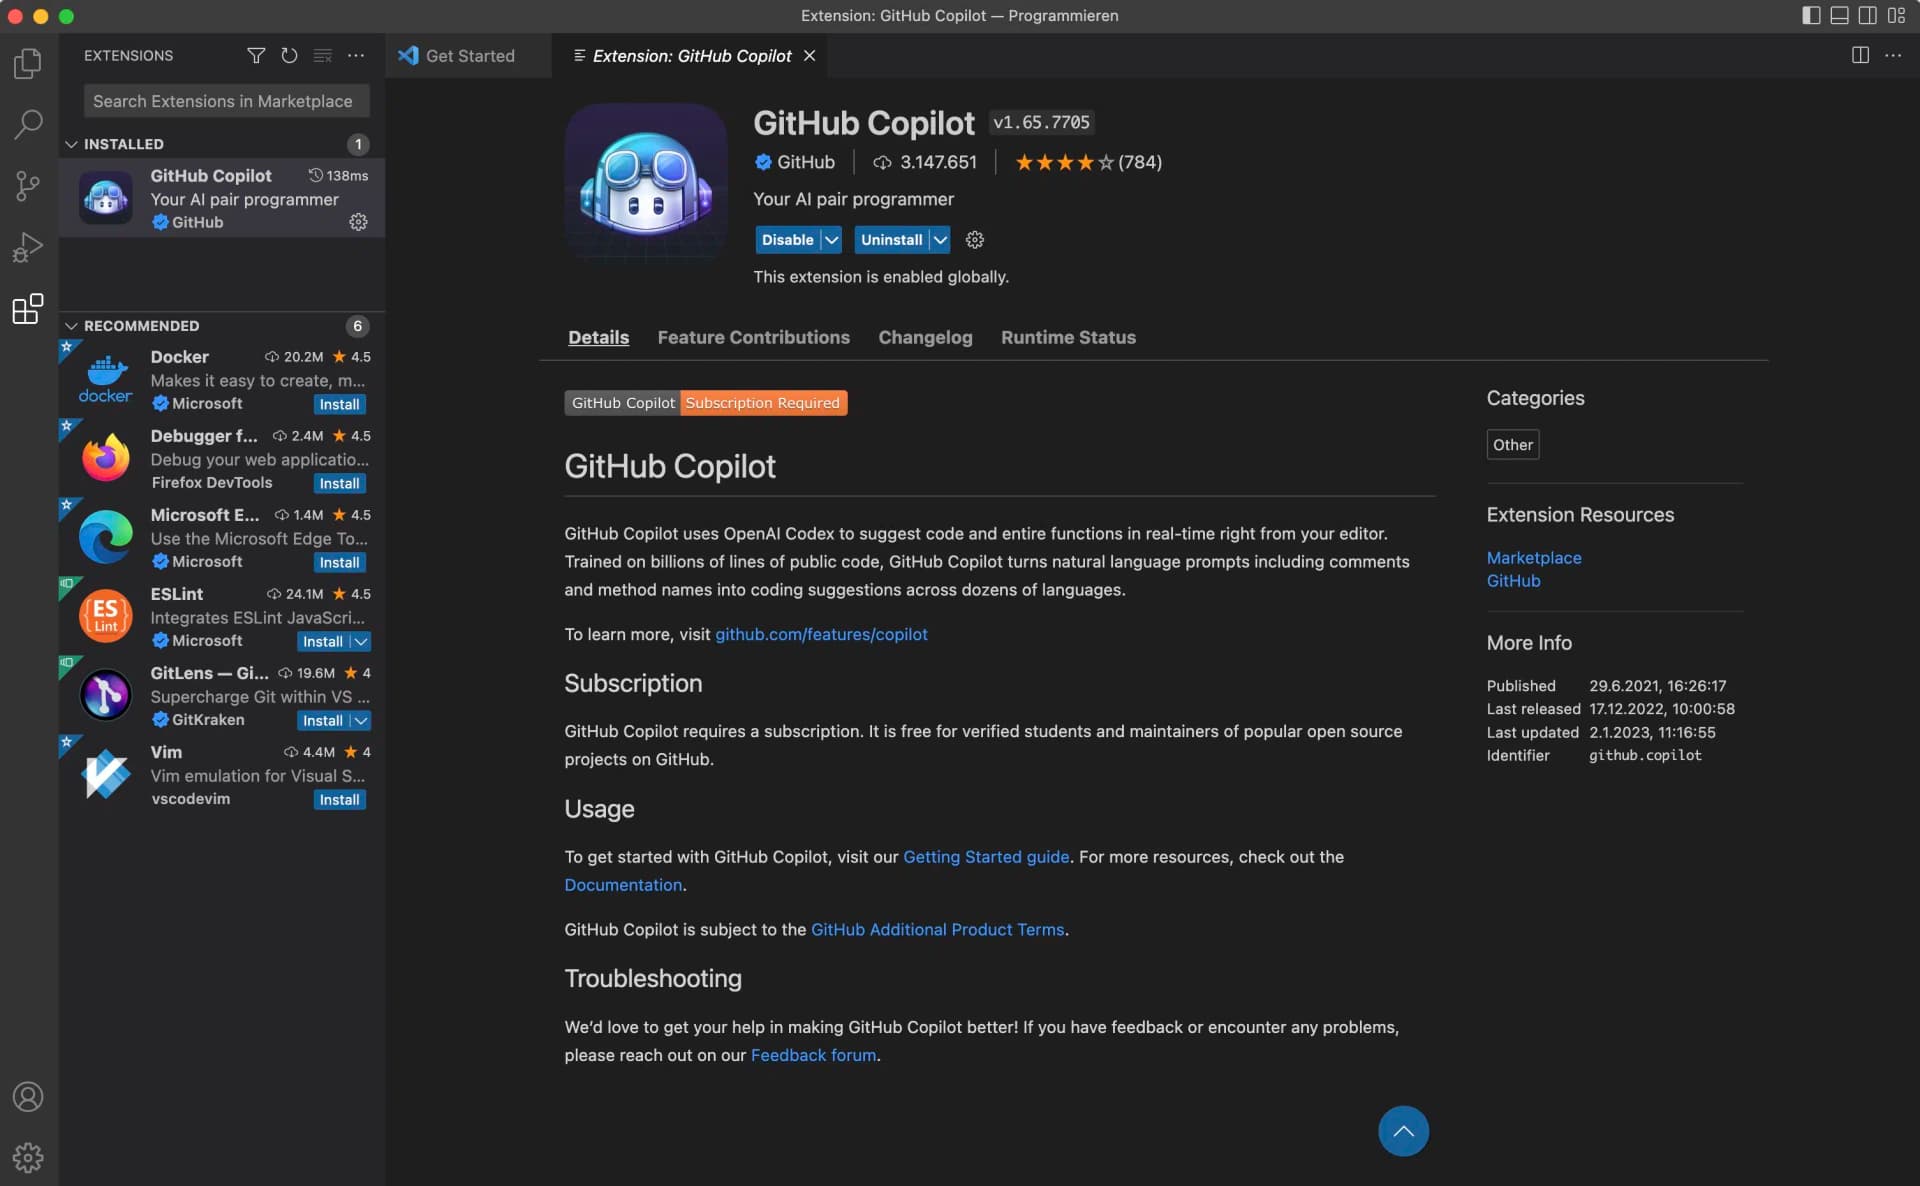The width and height of the screenshot is (1920, 1186).
Task: Select the Run and Debug icon
Action: [x=28, y=246]
